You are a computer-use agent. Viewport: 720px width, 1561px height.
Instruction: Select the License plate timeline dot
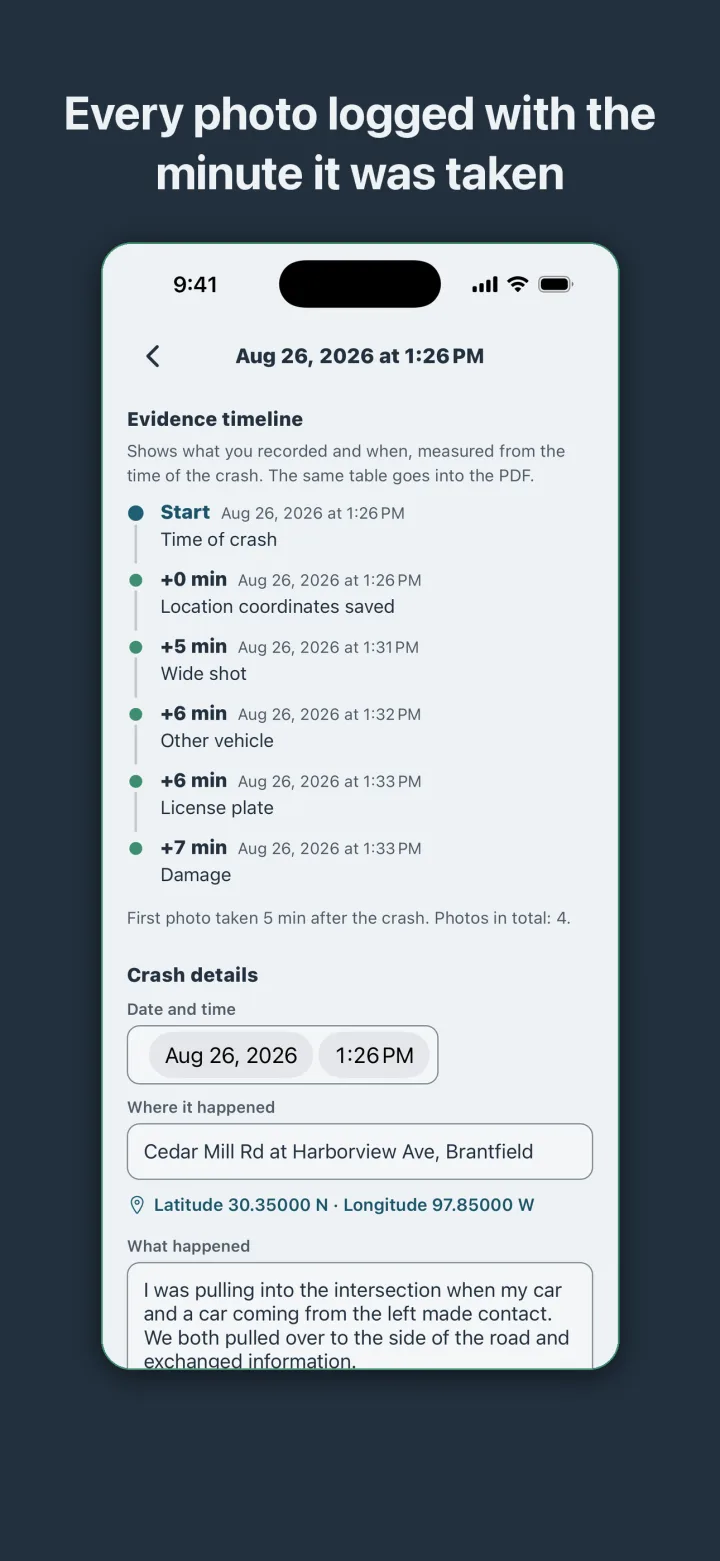point(136,781)
